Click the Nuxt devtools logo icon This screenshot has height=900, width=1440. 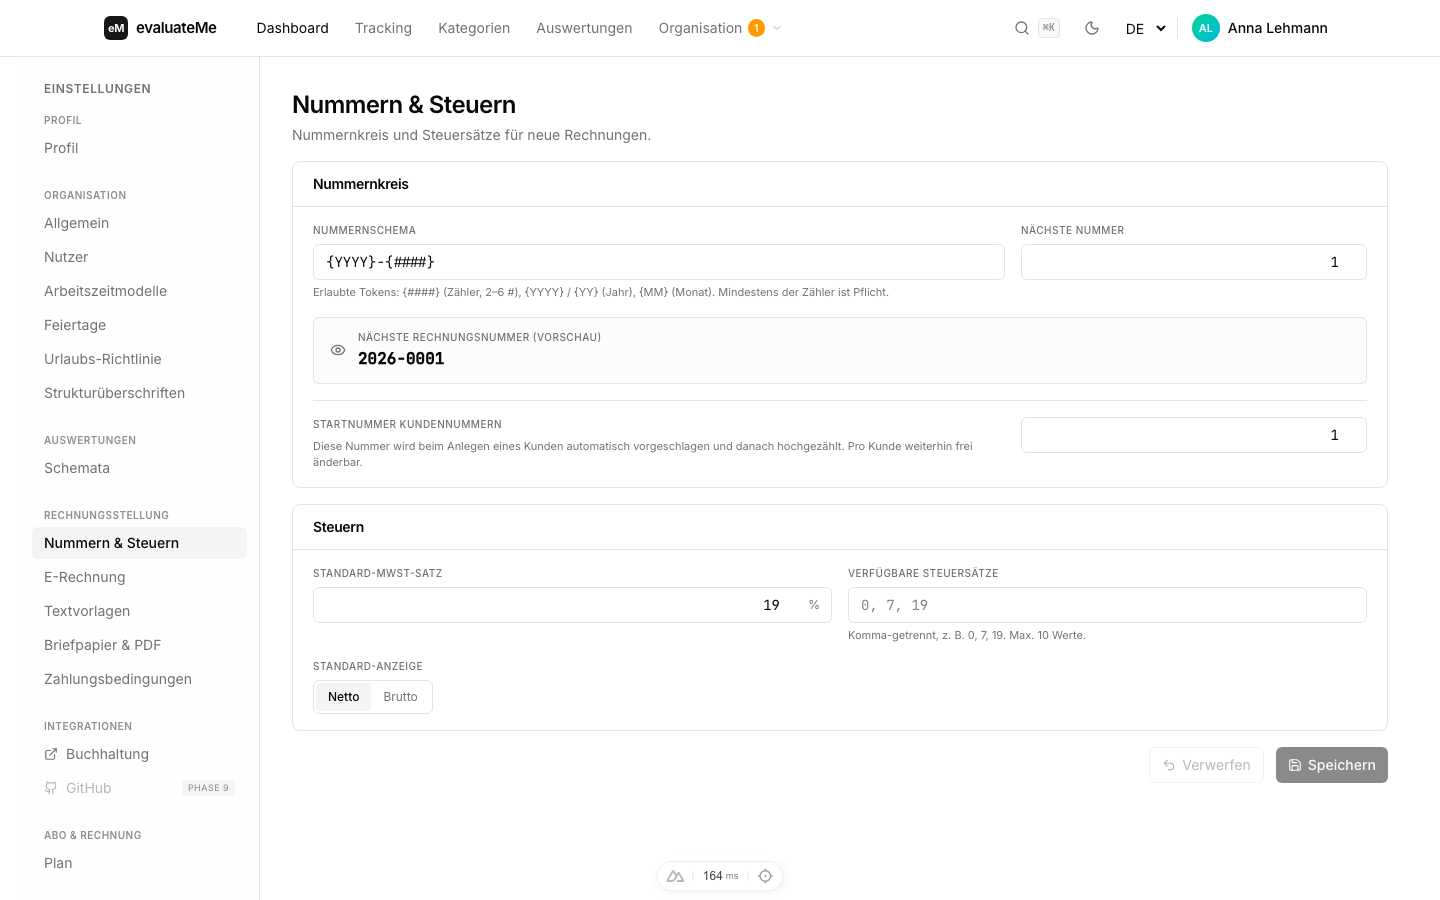click(676, 876)
